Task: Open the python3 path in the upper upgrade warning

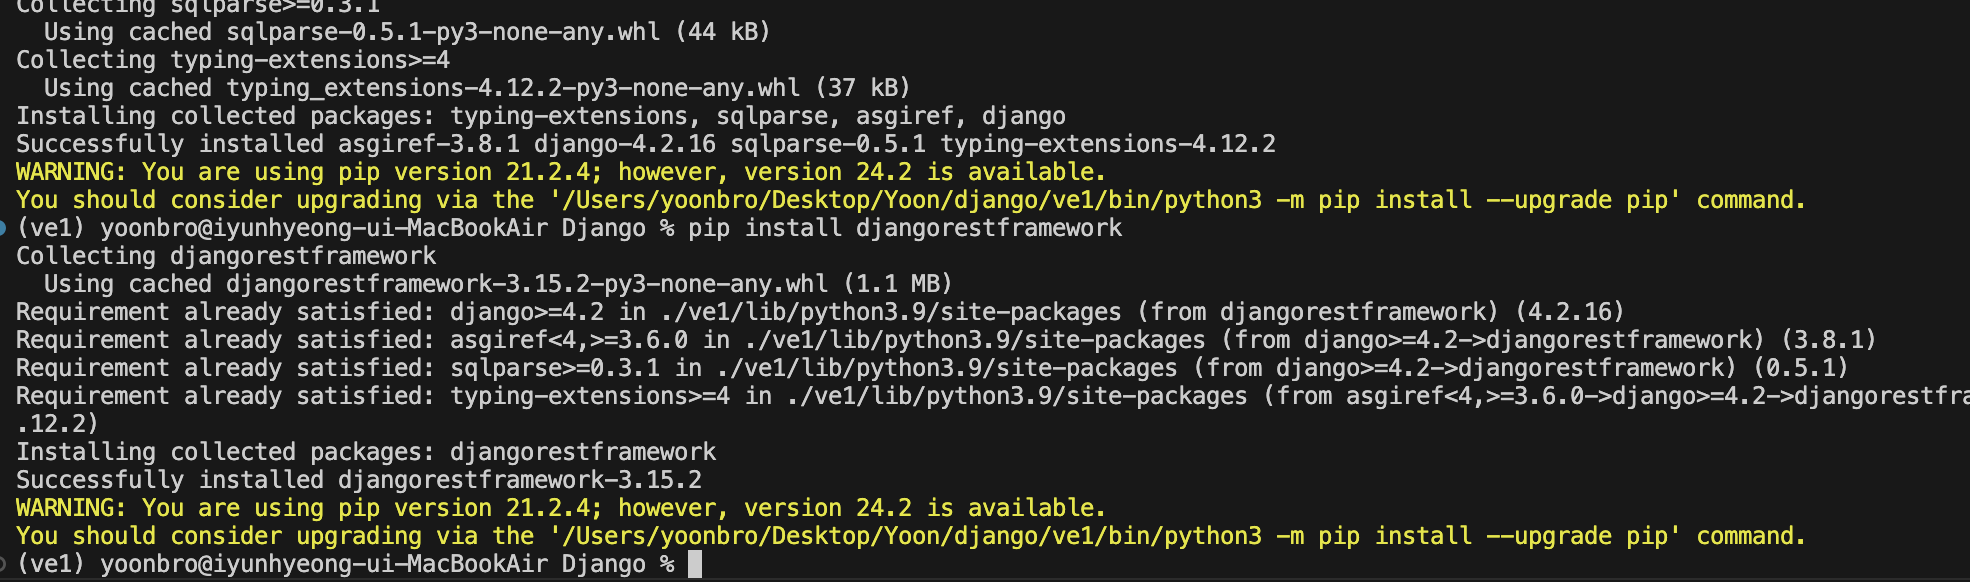Action: click(912, 200)
